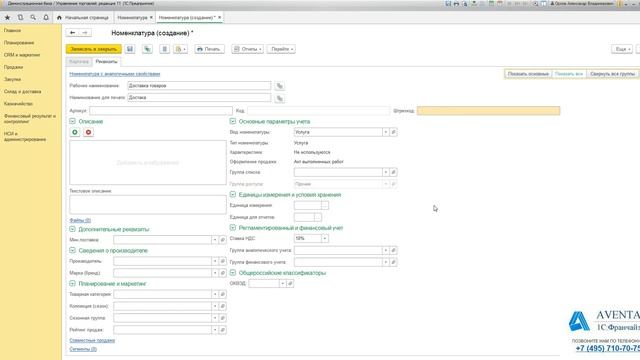
Task: Open create-based-on dropdown icon in toolbar
Action: (x=180, y=49)
